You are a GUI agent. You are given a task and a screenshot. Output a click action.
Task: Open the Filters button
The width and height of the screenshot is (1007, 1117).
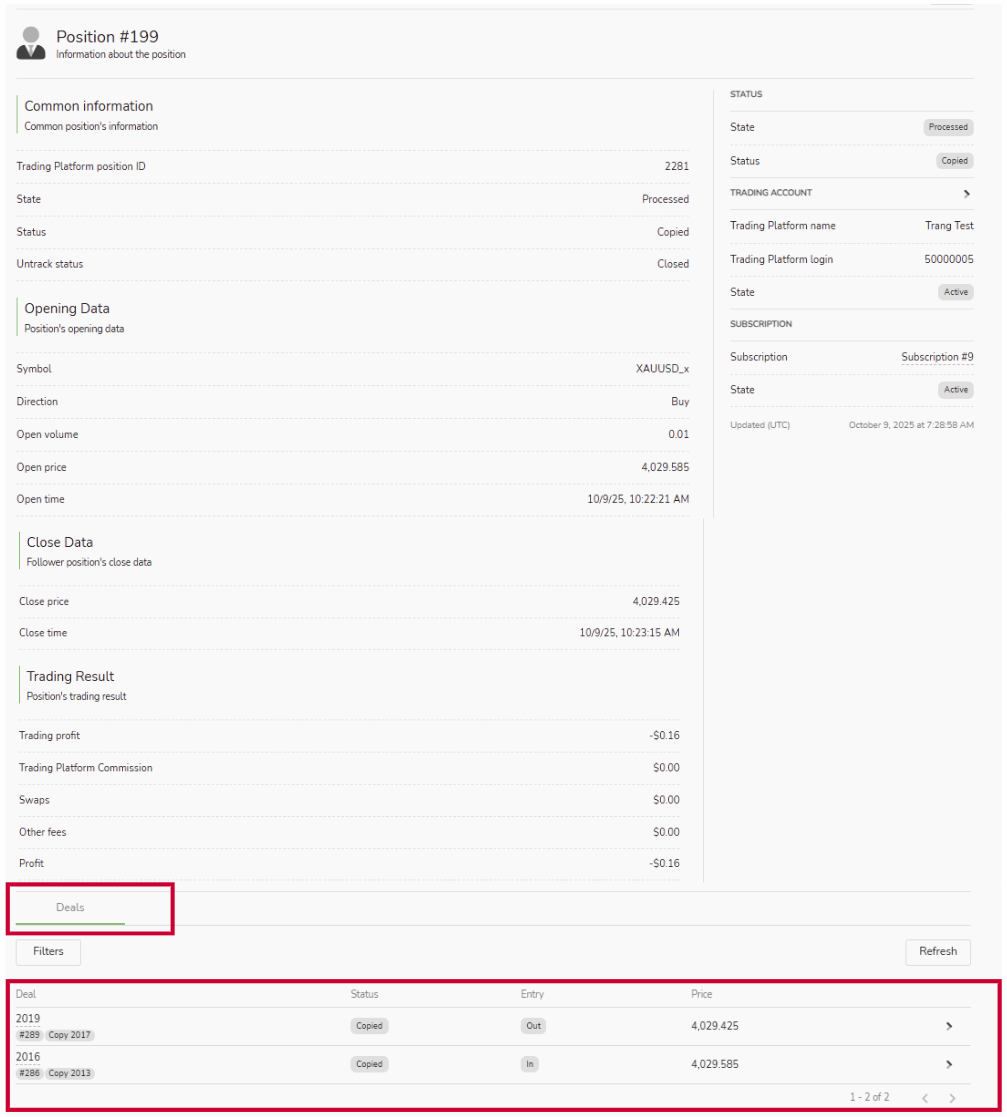click(48, 952)
